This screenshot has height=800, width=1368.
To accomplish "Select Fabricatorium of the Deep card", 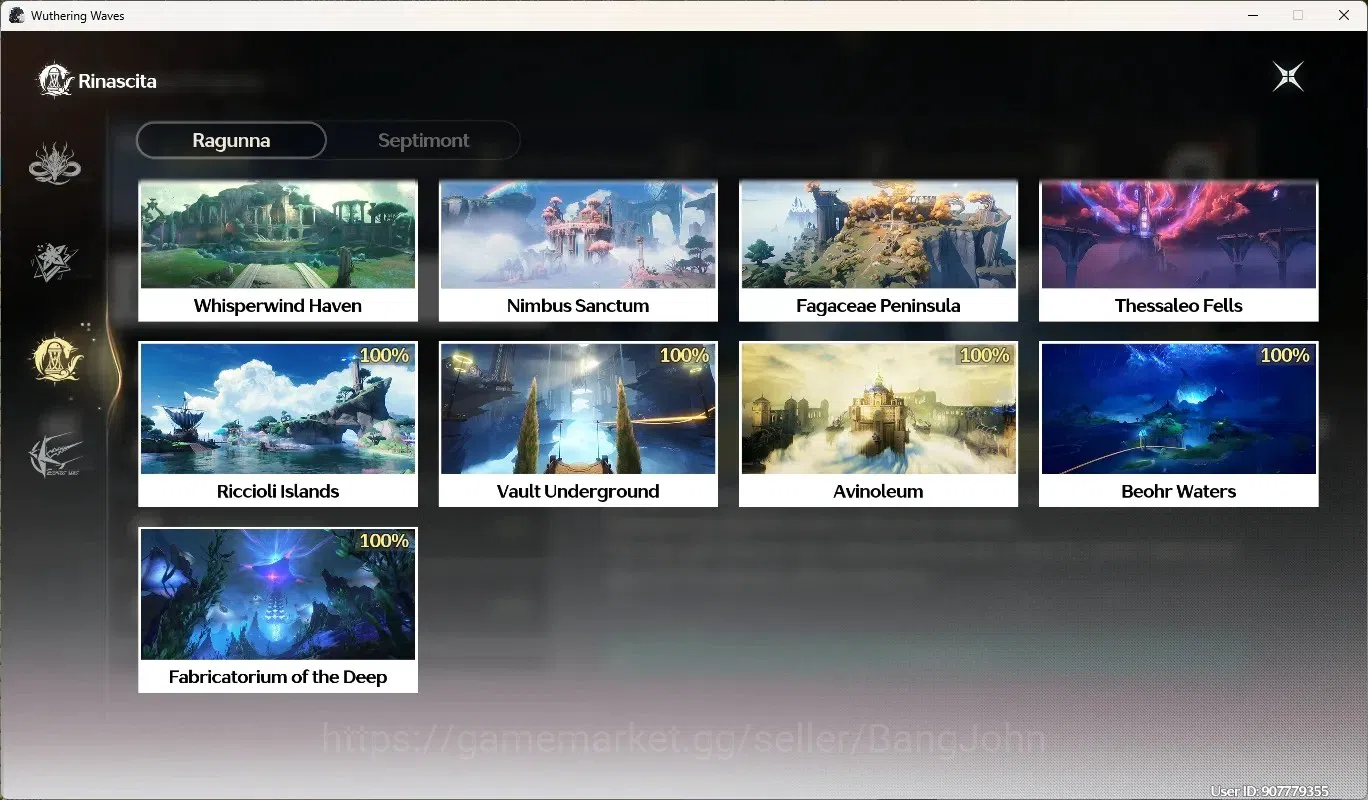I will (x=278, y=610).
